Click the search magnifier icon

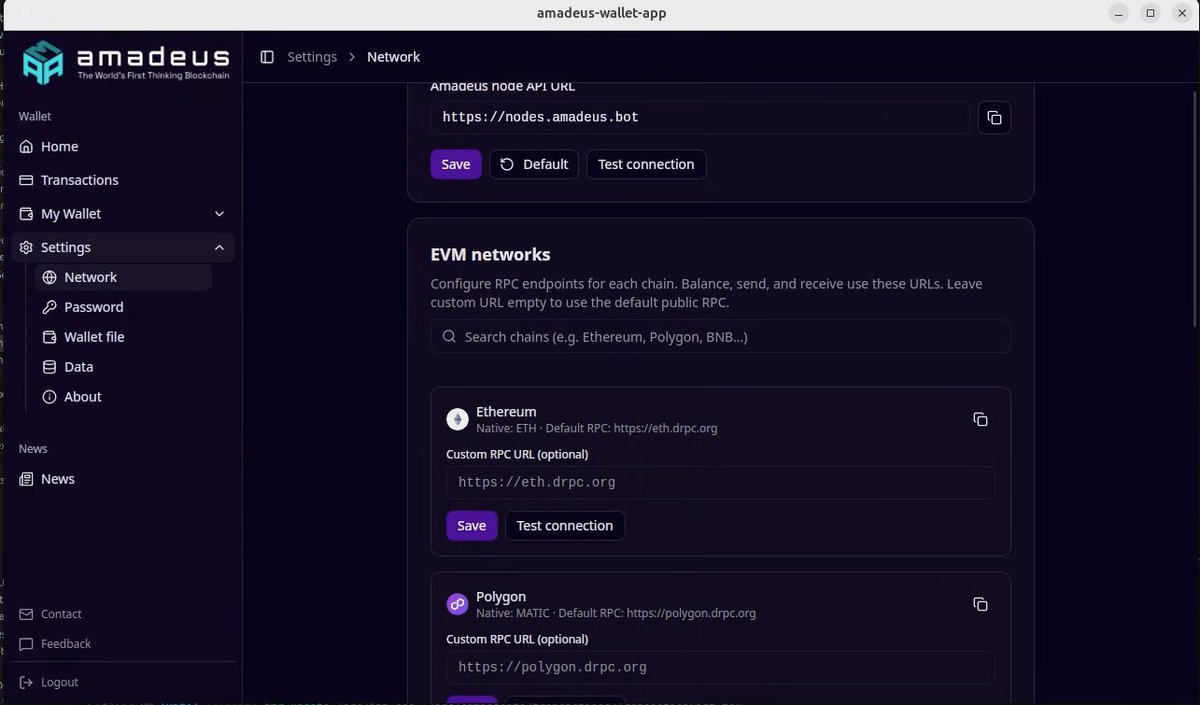tap(450, 337)
